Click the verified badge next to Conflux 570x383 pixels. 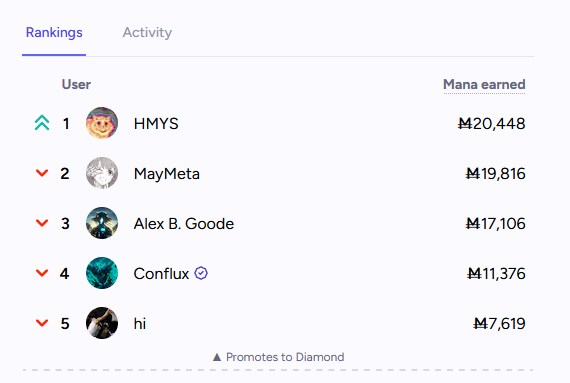pyautogui.click(x=201, y=273)
